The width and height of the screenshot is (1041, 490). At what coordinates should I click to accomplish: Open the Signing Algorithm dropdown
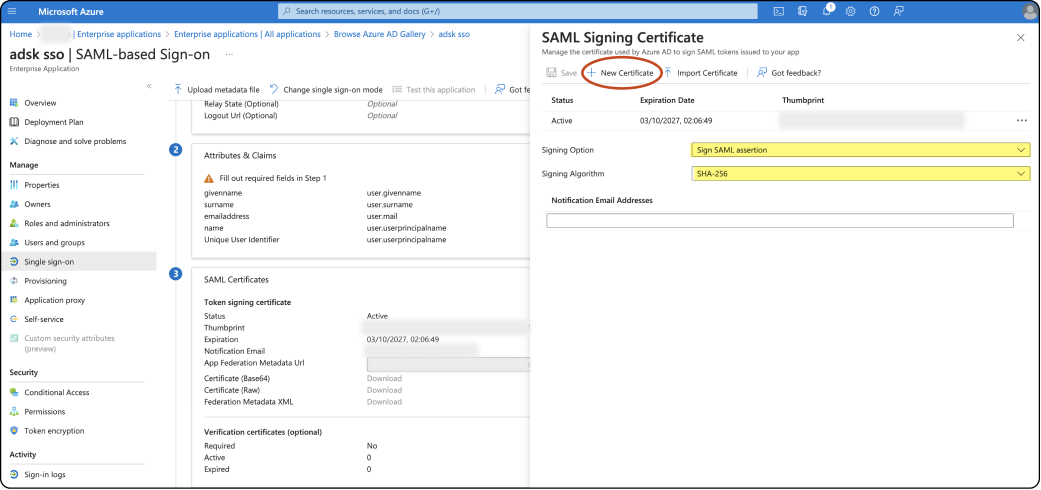pyautogui.click(x=860, y=174)
